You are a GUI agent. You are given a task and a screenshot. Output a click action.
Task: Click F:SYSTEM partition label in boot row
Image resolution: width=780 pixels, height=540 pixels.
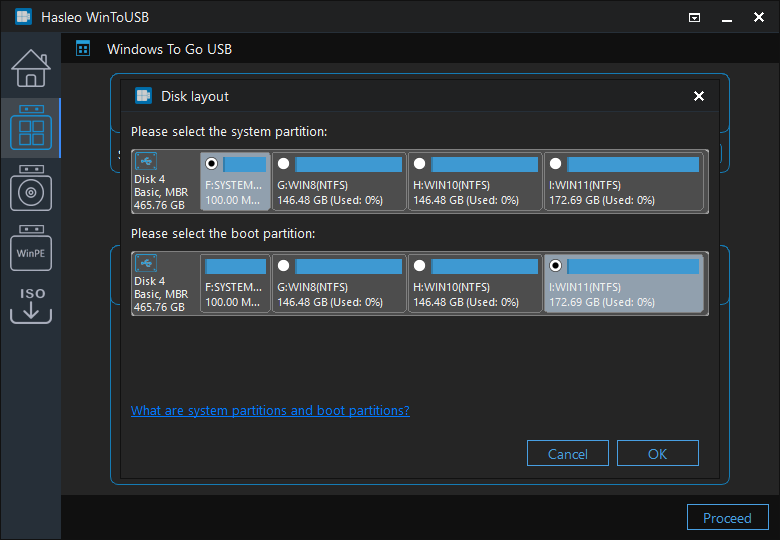tap(233, 287)
